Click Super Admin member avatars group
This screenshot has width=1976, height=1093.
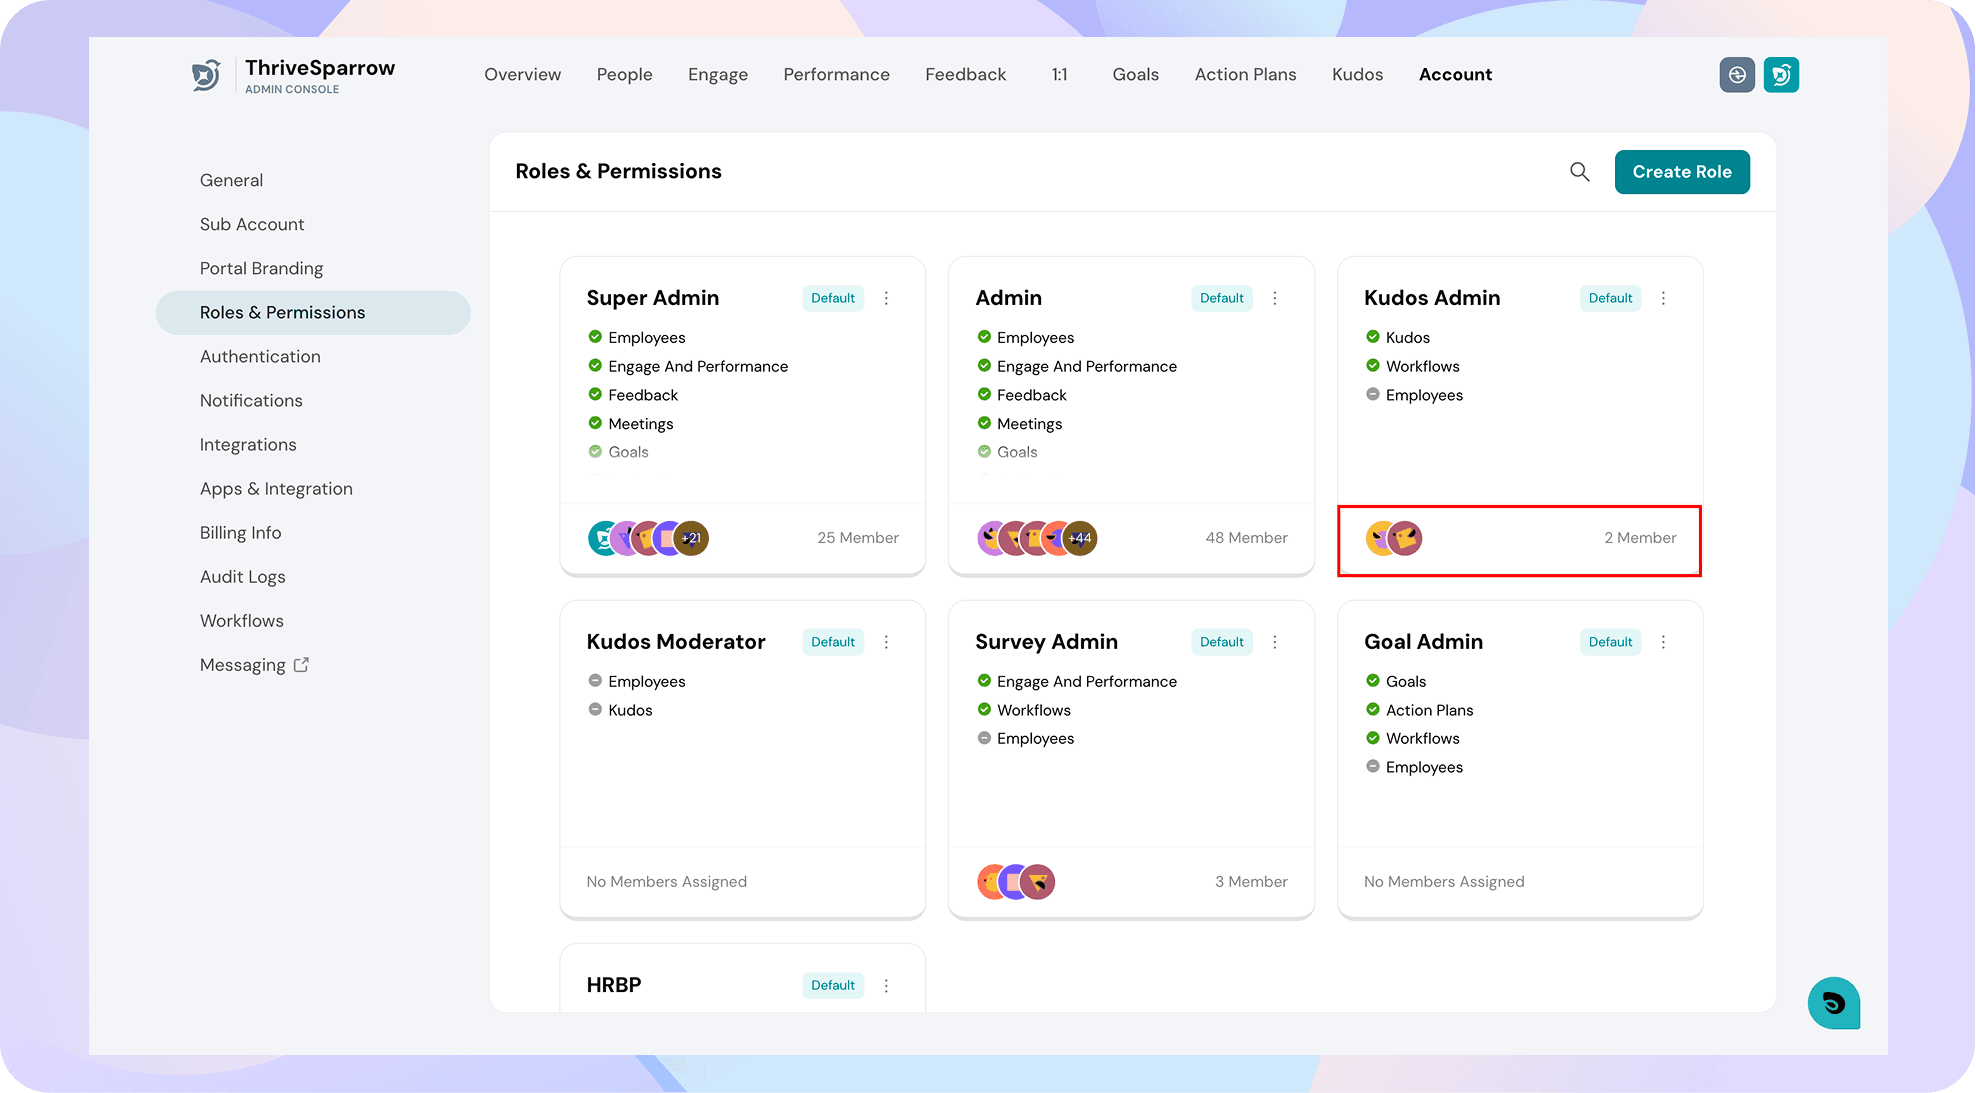[x=648, y=538]
